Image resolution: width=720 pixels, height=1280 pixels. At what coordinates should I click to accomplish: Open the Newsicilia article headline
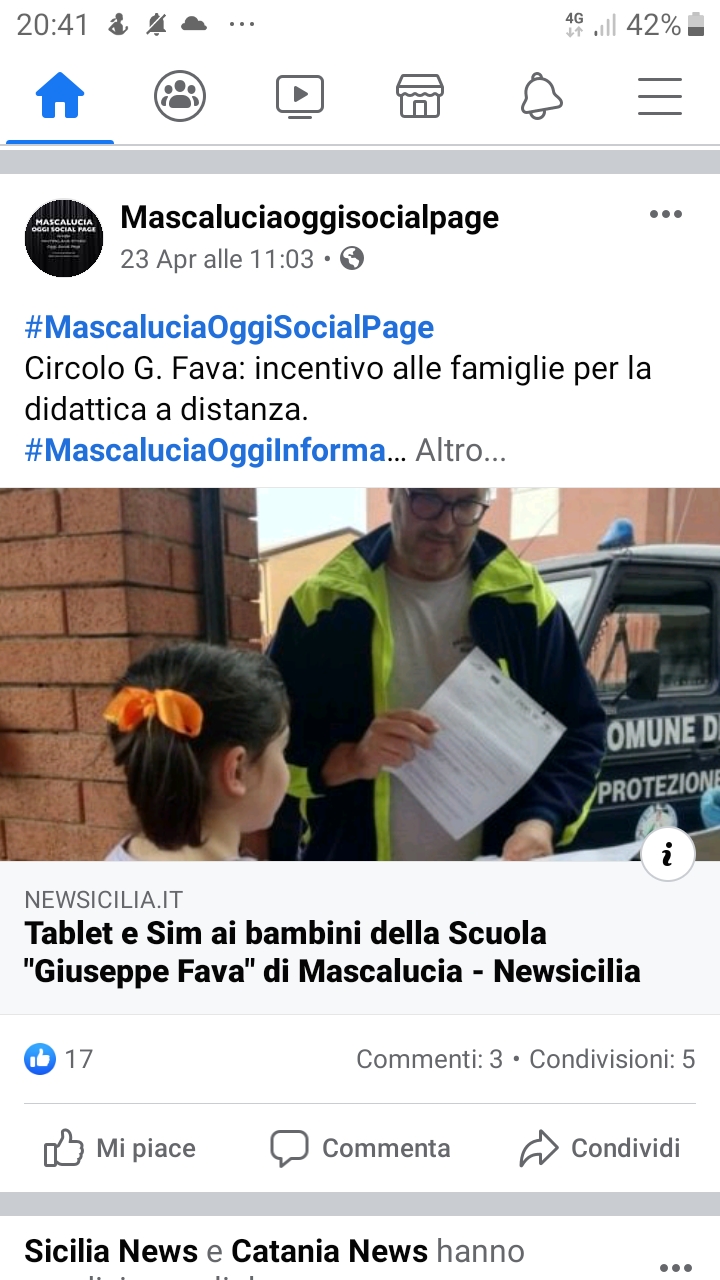pyautogui.click(x=333, y=951)
